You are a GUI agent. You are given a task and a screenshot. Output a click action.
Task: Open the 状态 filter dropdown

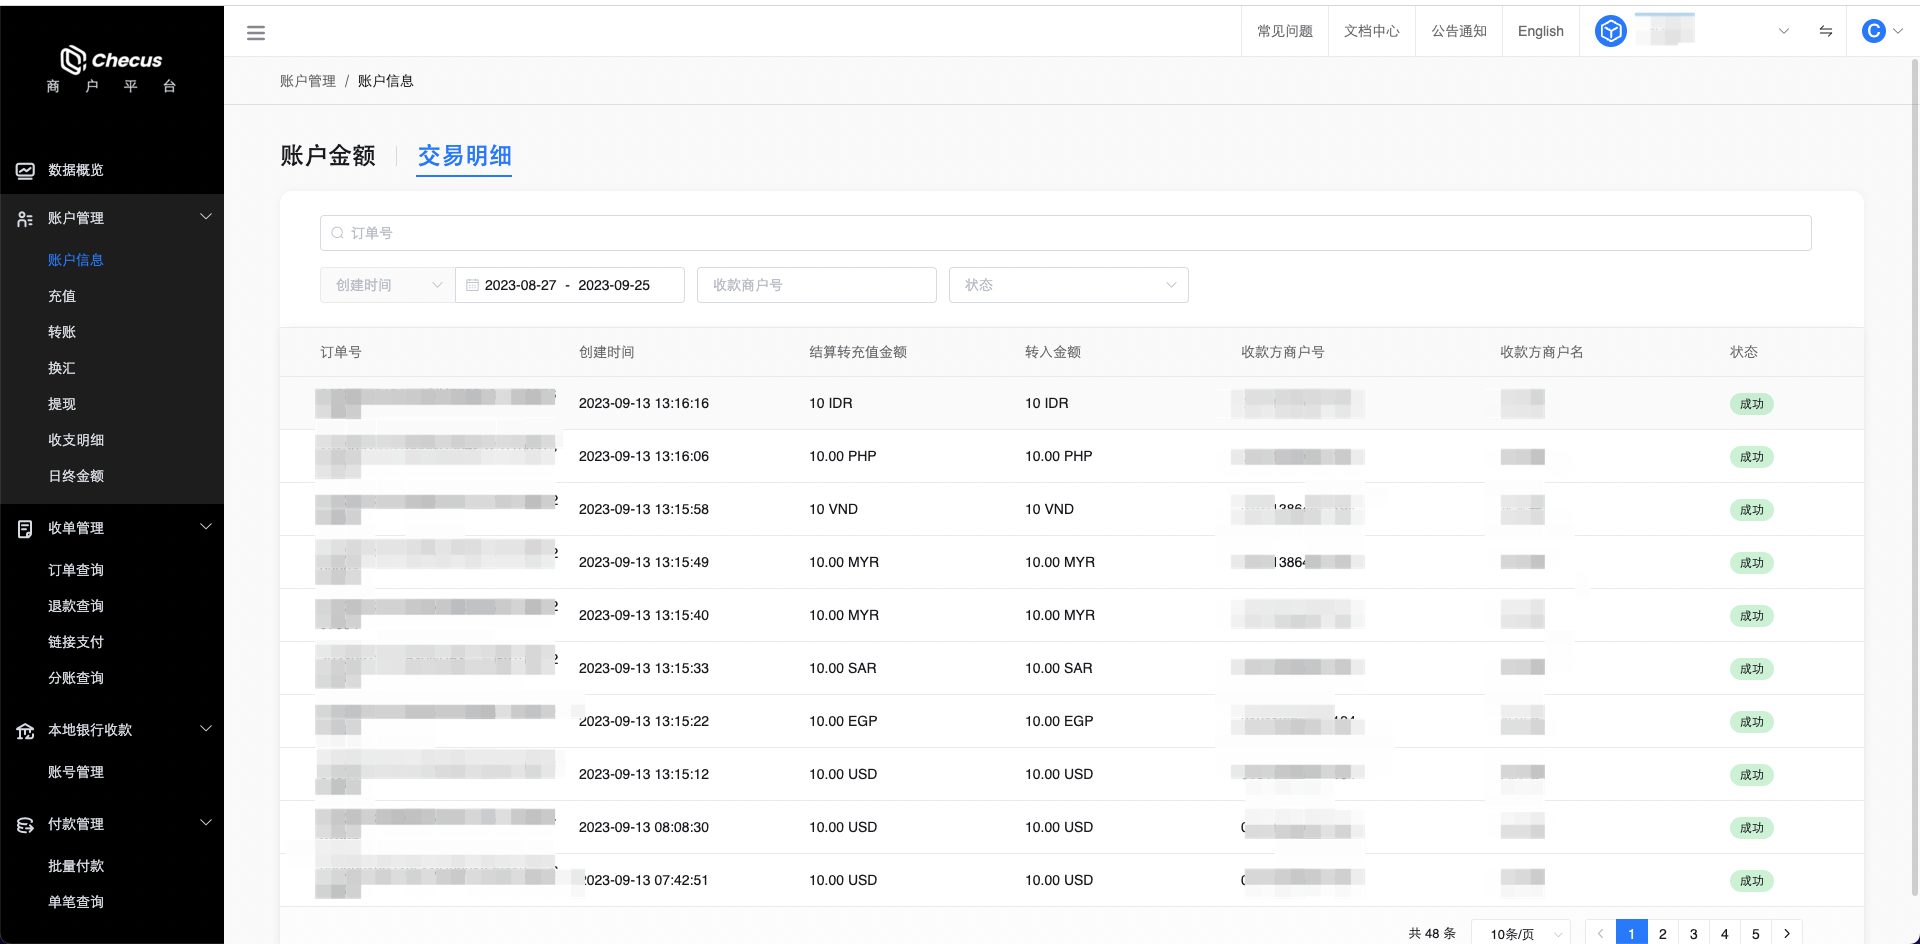(x=1068, y=285)
